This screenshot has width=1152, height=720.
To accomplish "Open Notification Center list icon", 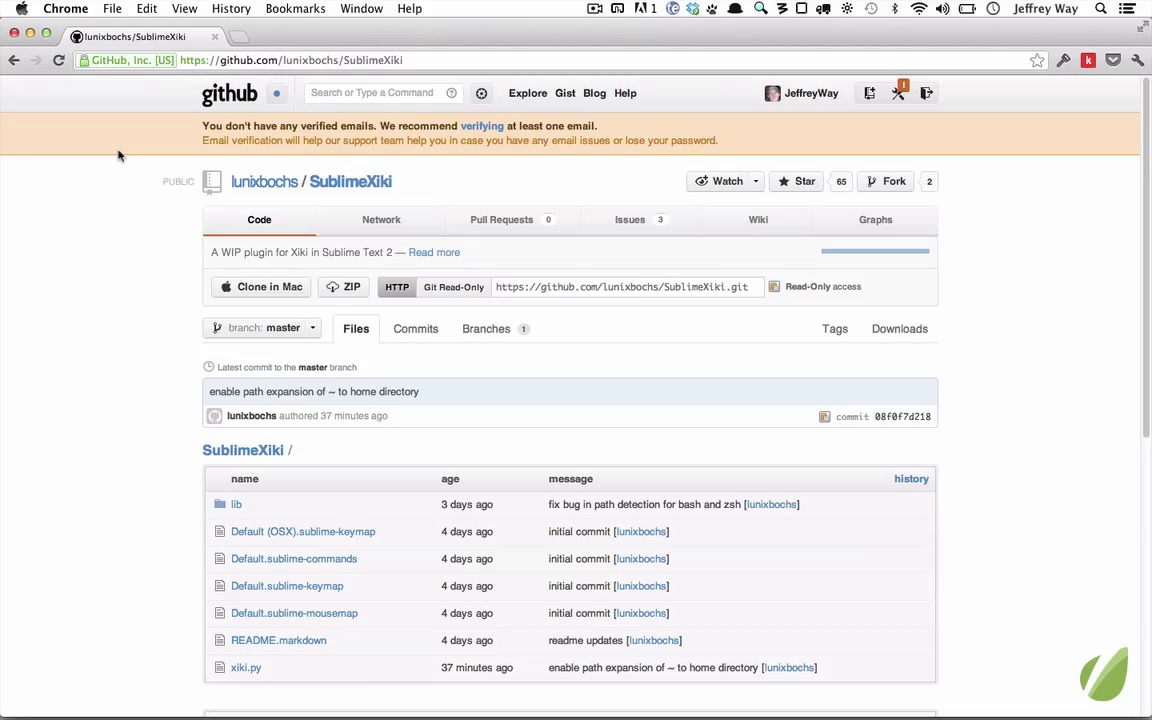I will (x=1127, y=9).
